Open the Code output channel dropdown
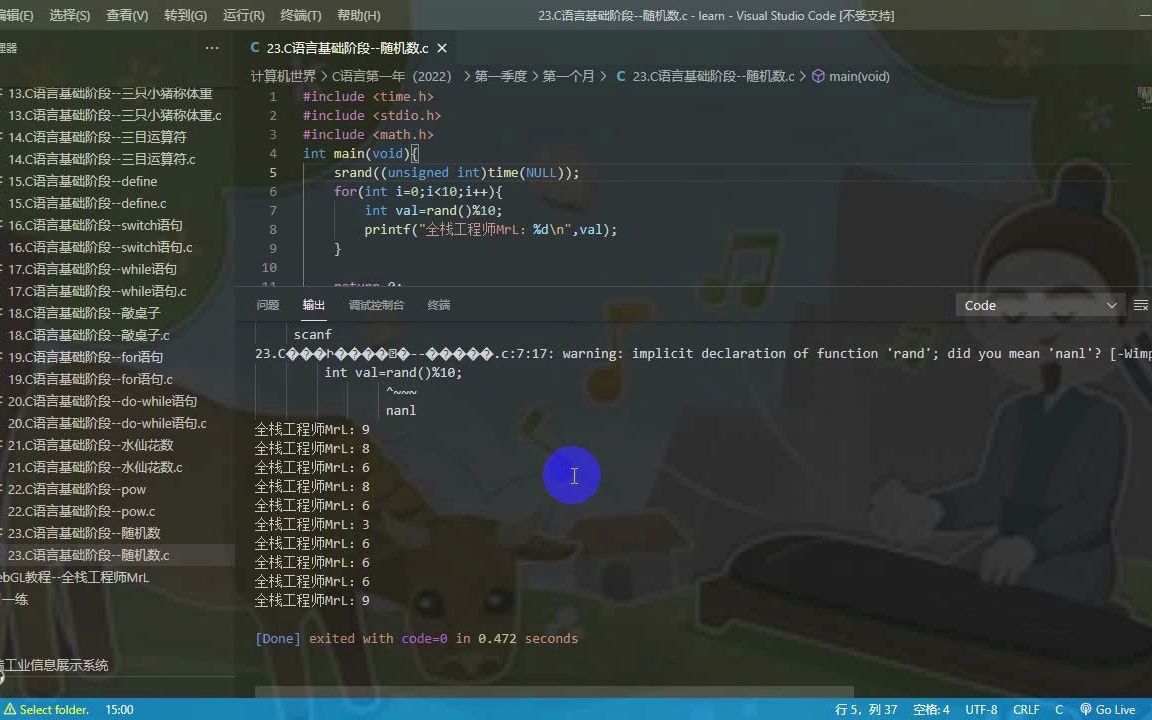The image size is (1152, 720). 1040,305
